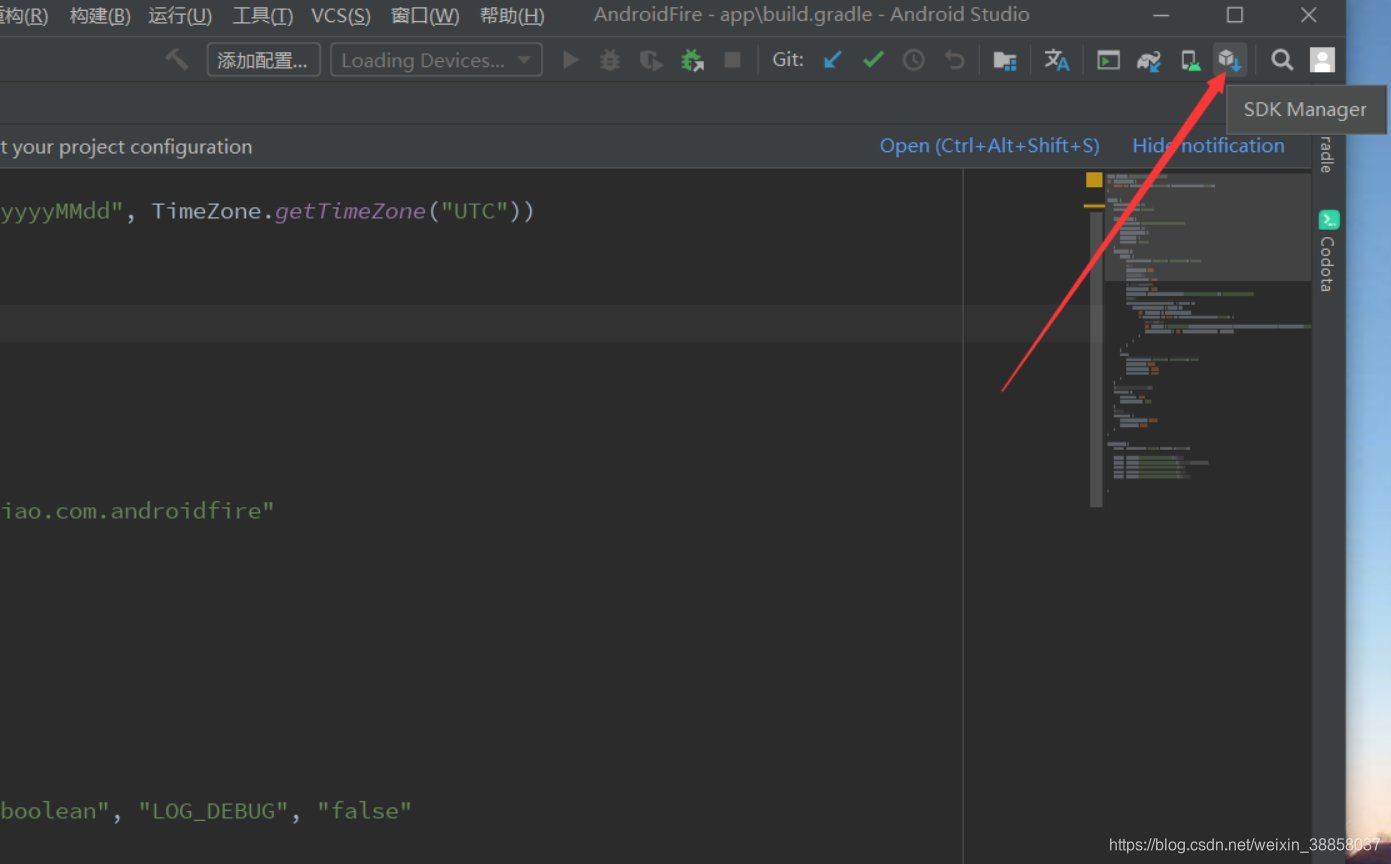Open the 帮助(H) menu

tap(512, 16)
